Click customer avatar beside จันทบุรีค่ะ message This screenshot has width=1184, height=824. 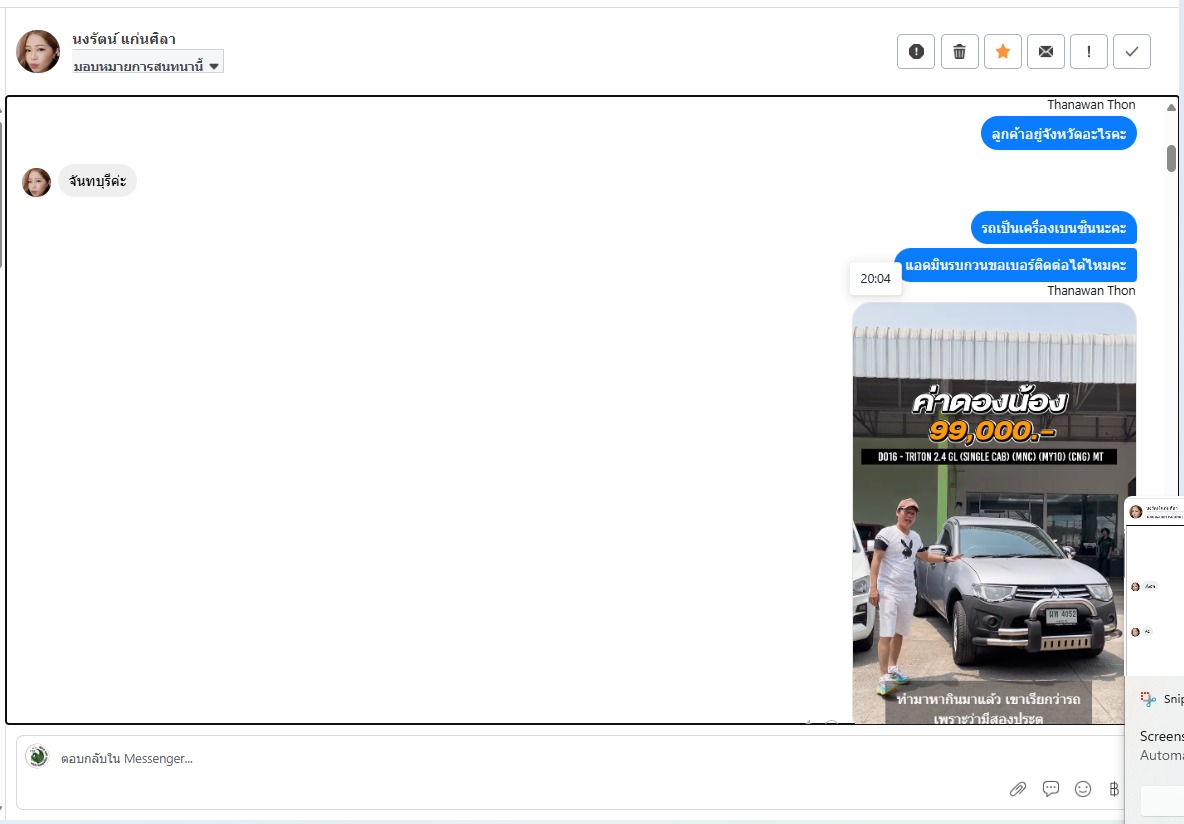click(x=36, y=182)
